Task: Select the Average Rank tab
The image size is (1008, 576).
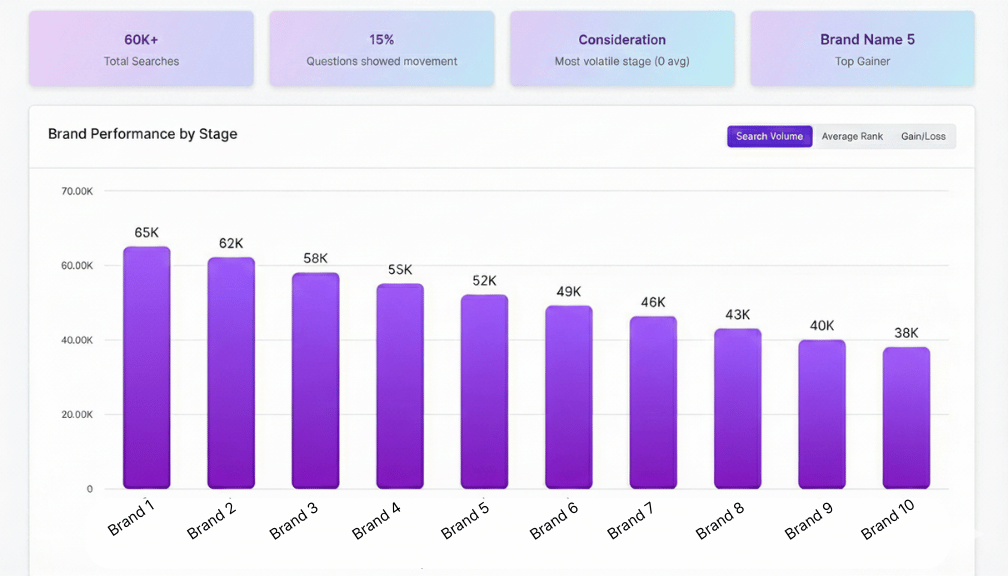Action: click(x=852, y=137)
